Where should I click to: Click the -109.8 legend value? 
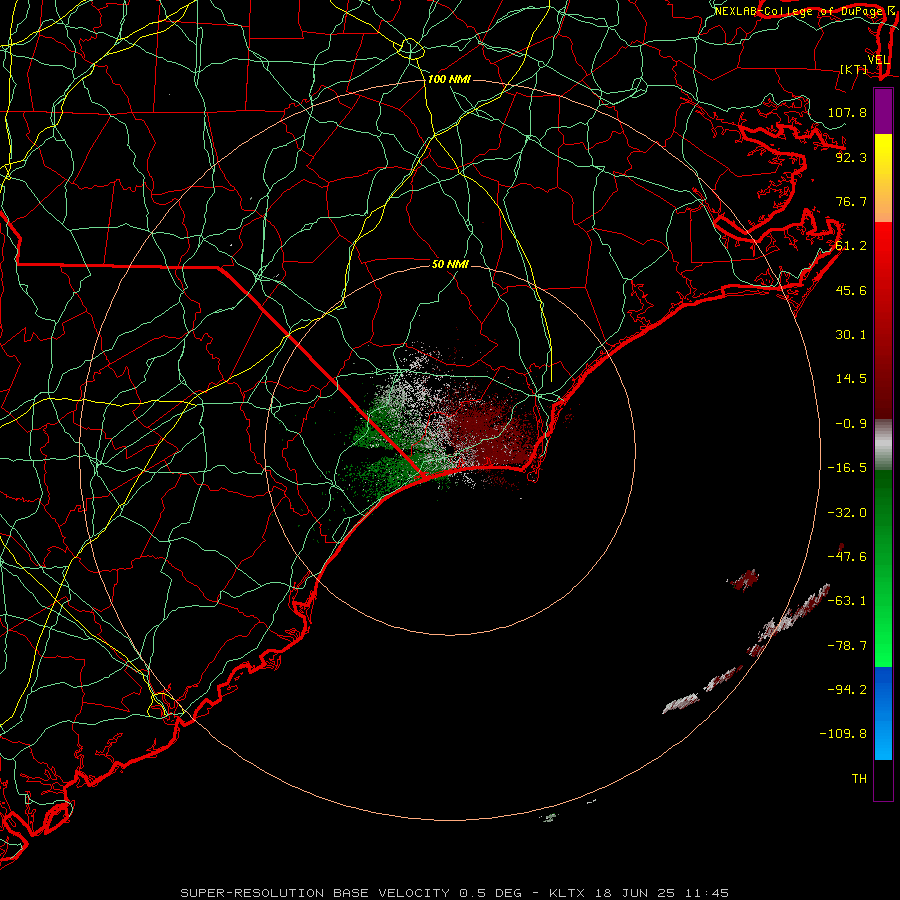843,734
